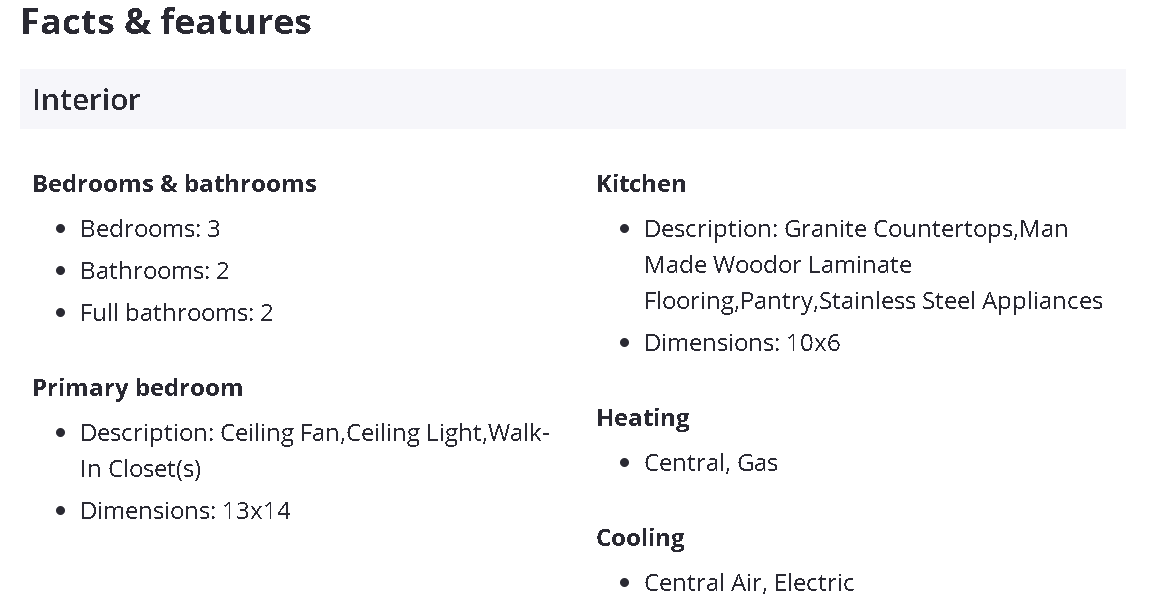Select the Granite Countertops text
Image resolution: width=1162 pixels, height=616 pixels.
[899, 229]
